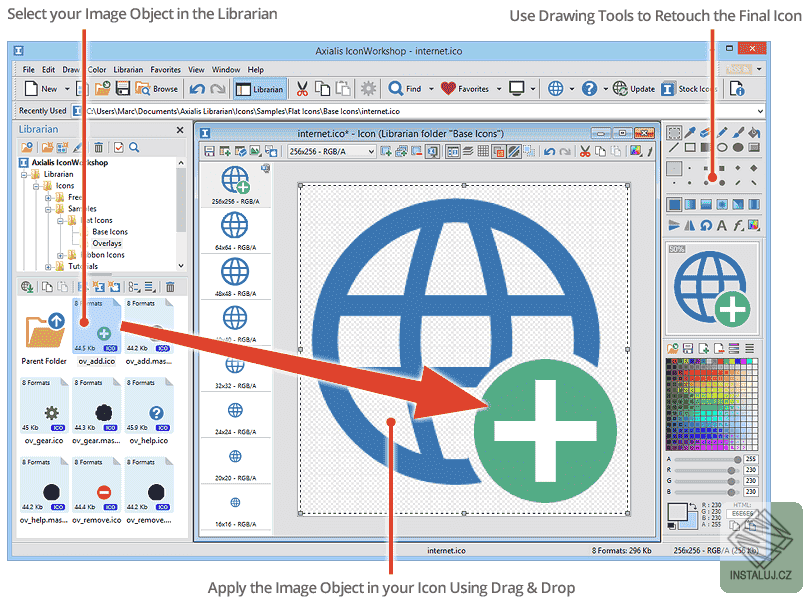Open the Window menu

click(x=226, y=69)
